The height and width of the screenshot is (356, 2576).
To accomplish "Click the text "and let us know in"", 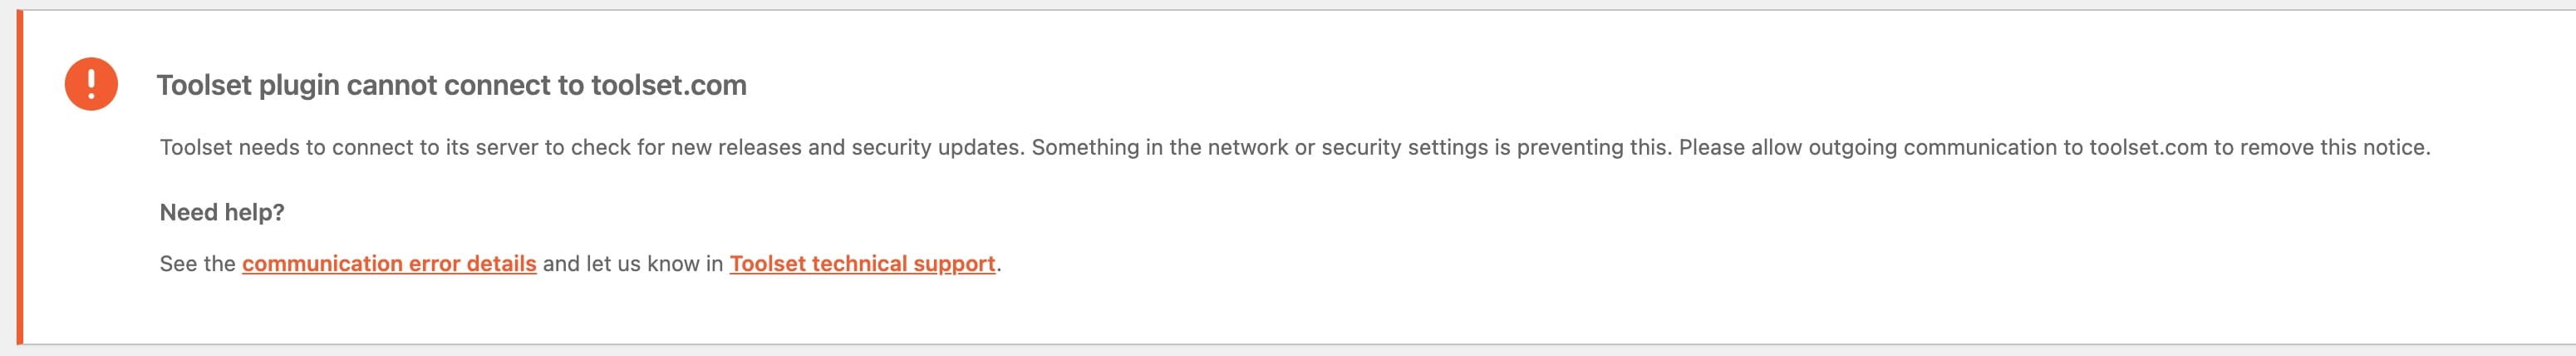I will pyautogui.click(x=632, y=264).
